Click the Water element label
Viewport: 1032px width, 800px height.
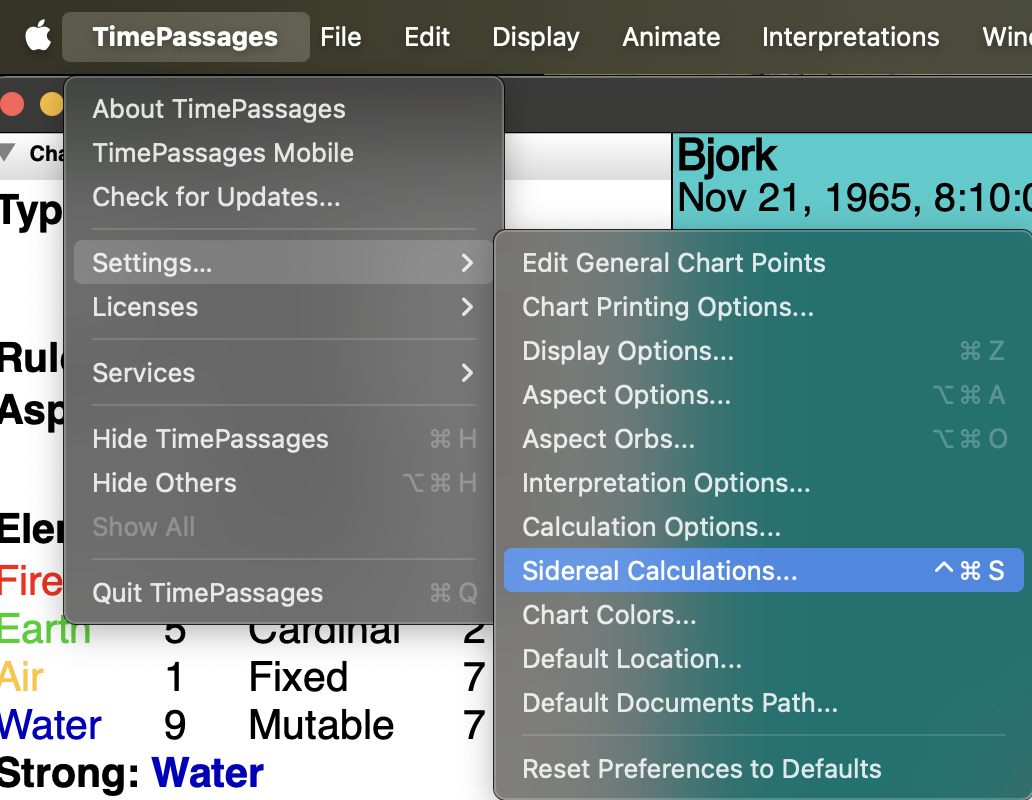51,725
